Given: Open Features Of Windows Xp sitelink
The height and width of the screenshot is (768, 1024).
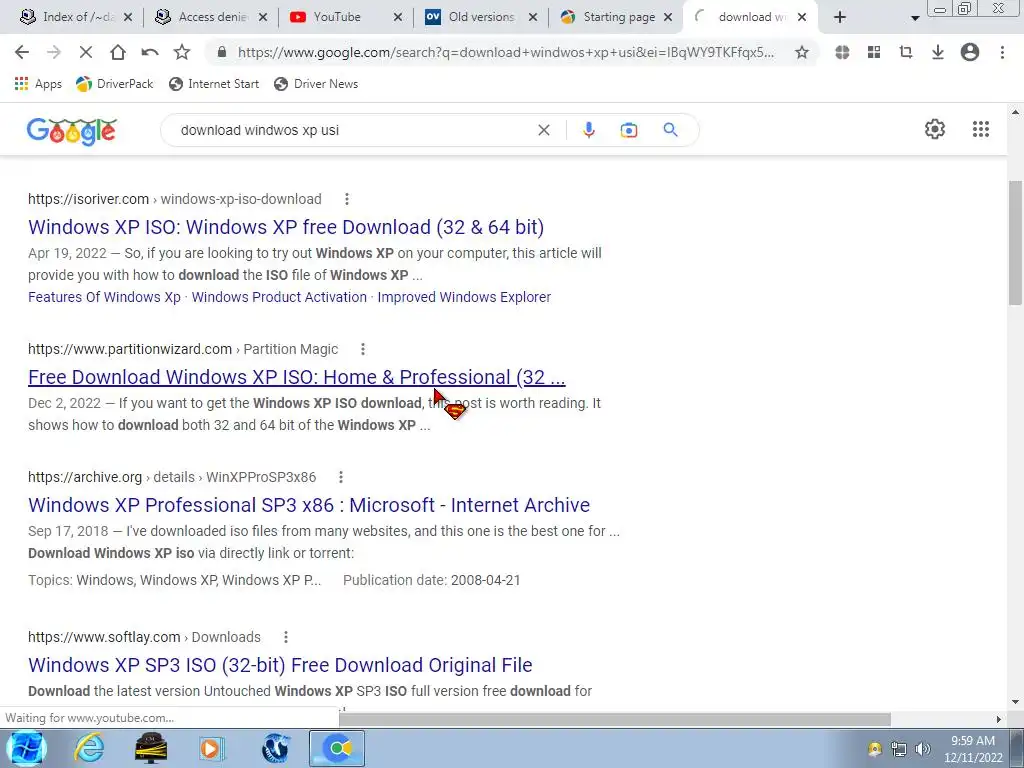Looking at the screenshot, I should (x=104, y=297).
